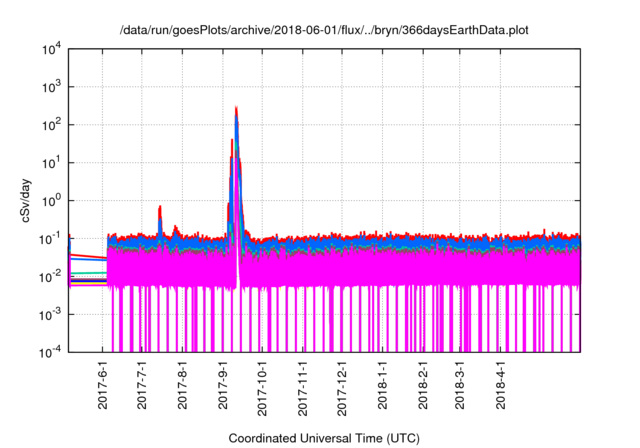
Task: Click the Coordinated Universal Time (UTC) axis title
Action: coord(324,439)
